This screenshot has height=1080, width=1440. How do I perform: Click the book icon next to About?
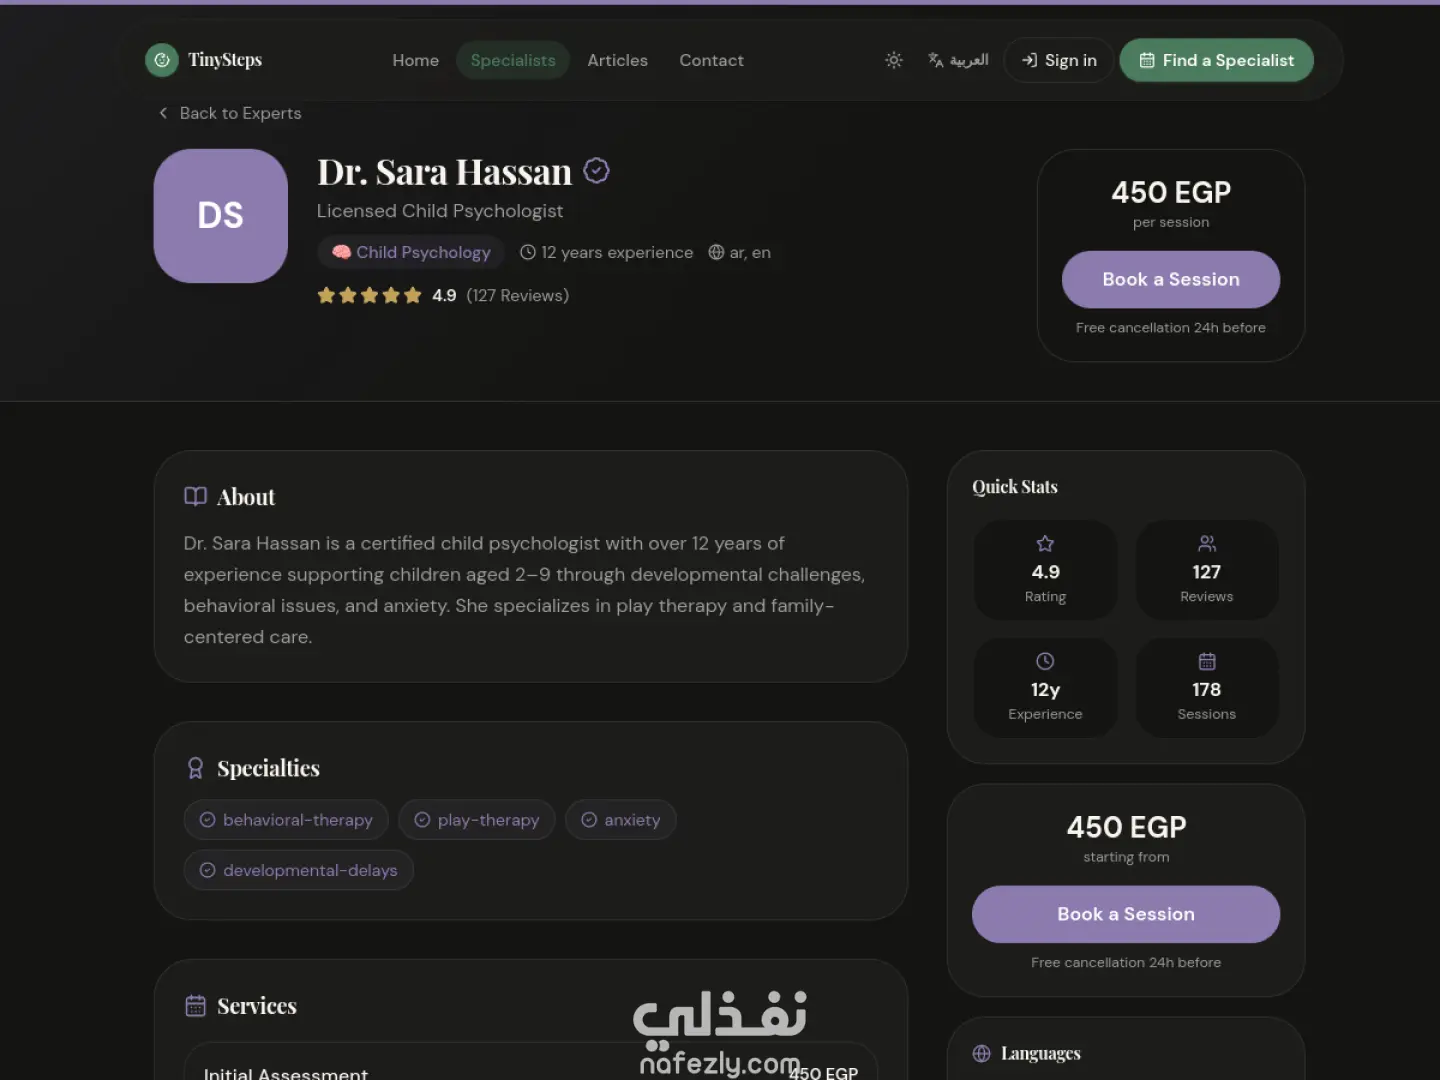click(195, 497)
